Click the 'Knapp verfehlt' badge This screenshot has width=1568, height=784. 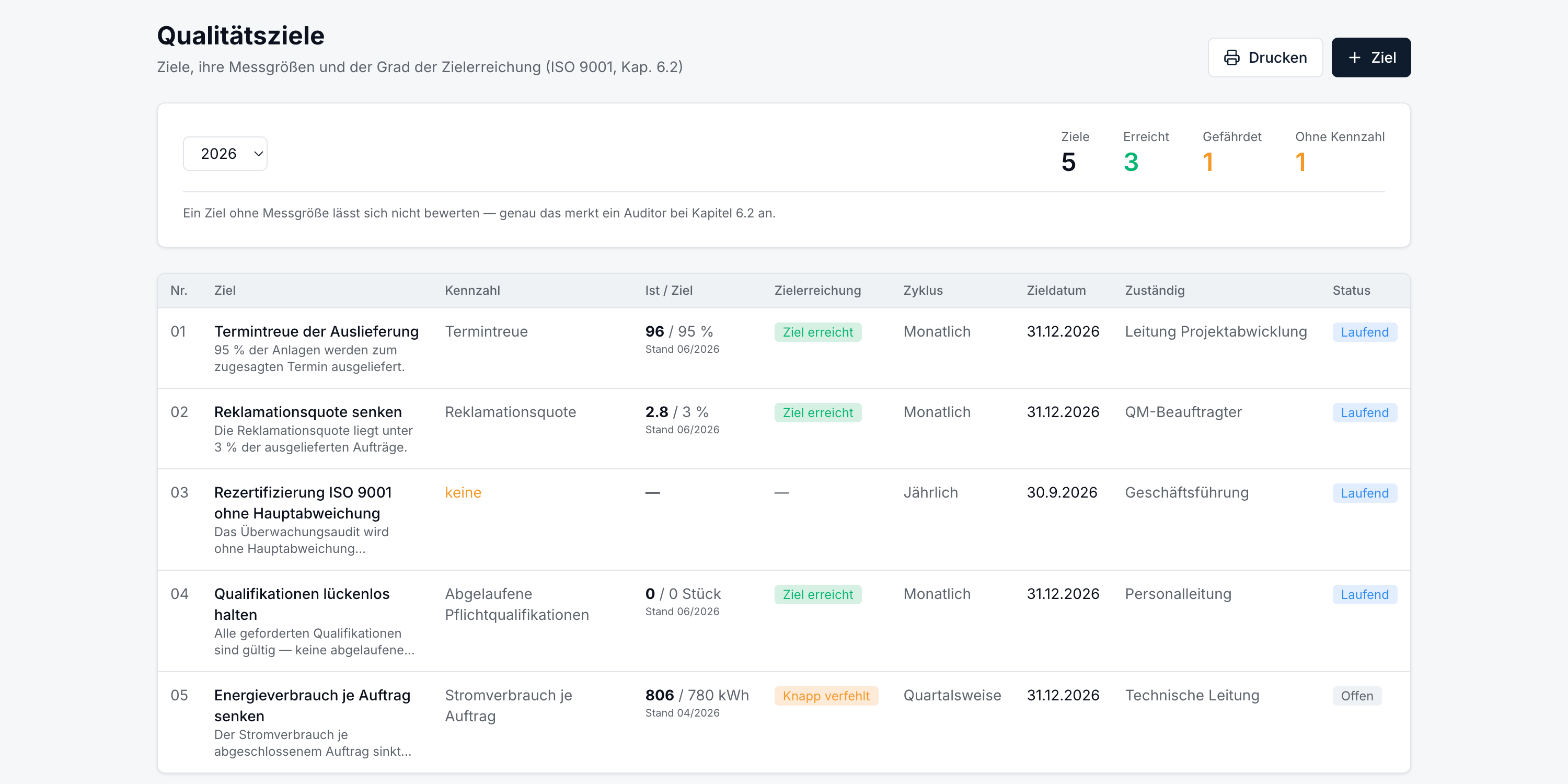pyautogui.click(x=826, y=696)
